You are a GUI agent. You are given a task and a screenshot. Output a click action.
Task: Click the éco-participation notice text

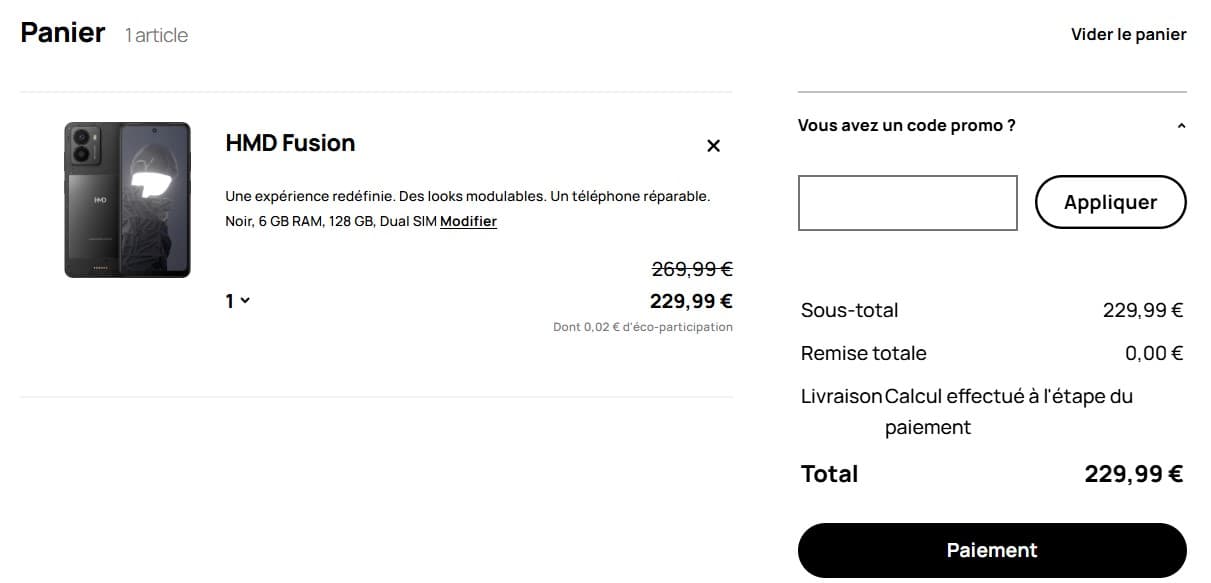(x=641, y=326)
